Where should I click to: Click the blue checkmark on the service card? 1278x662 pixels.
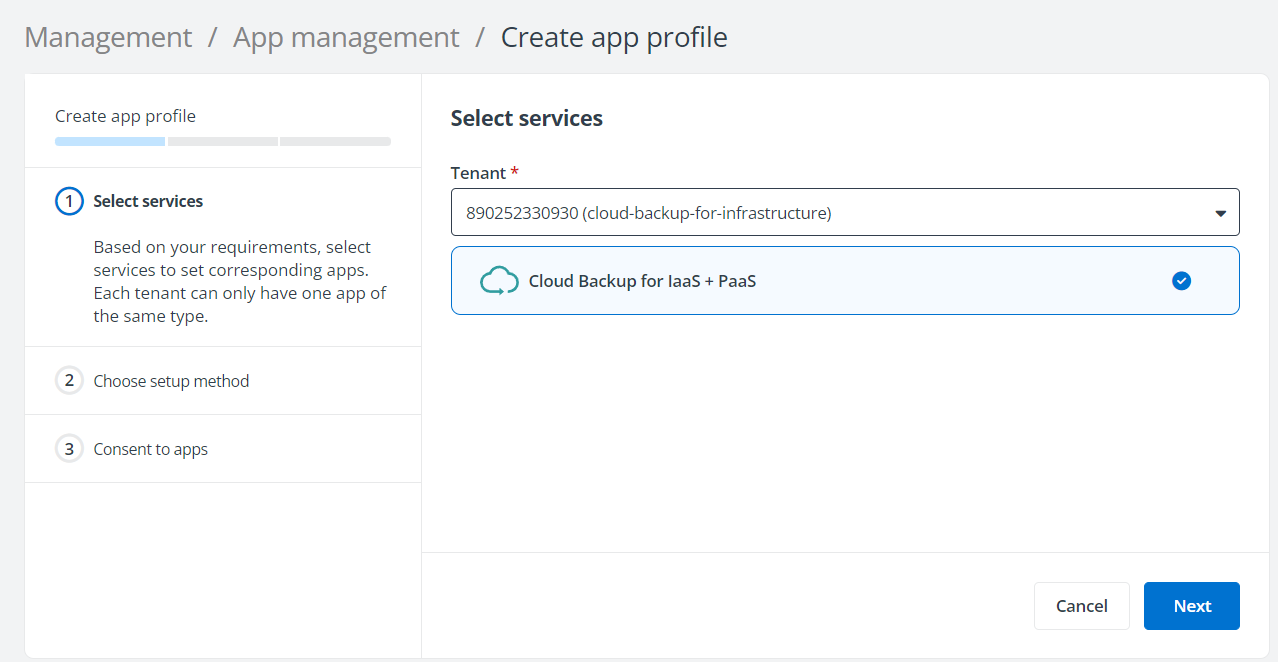(1181, 281)
